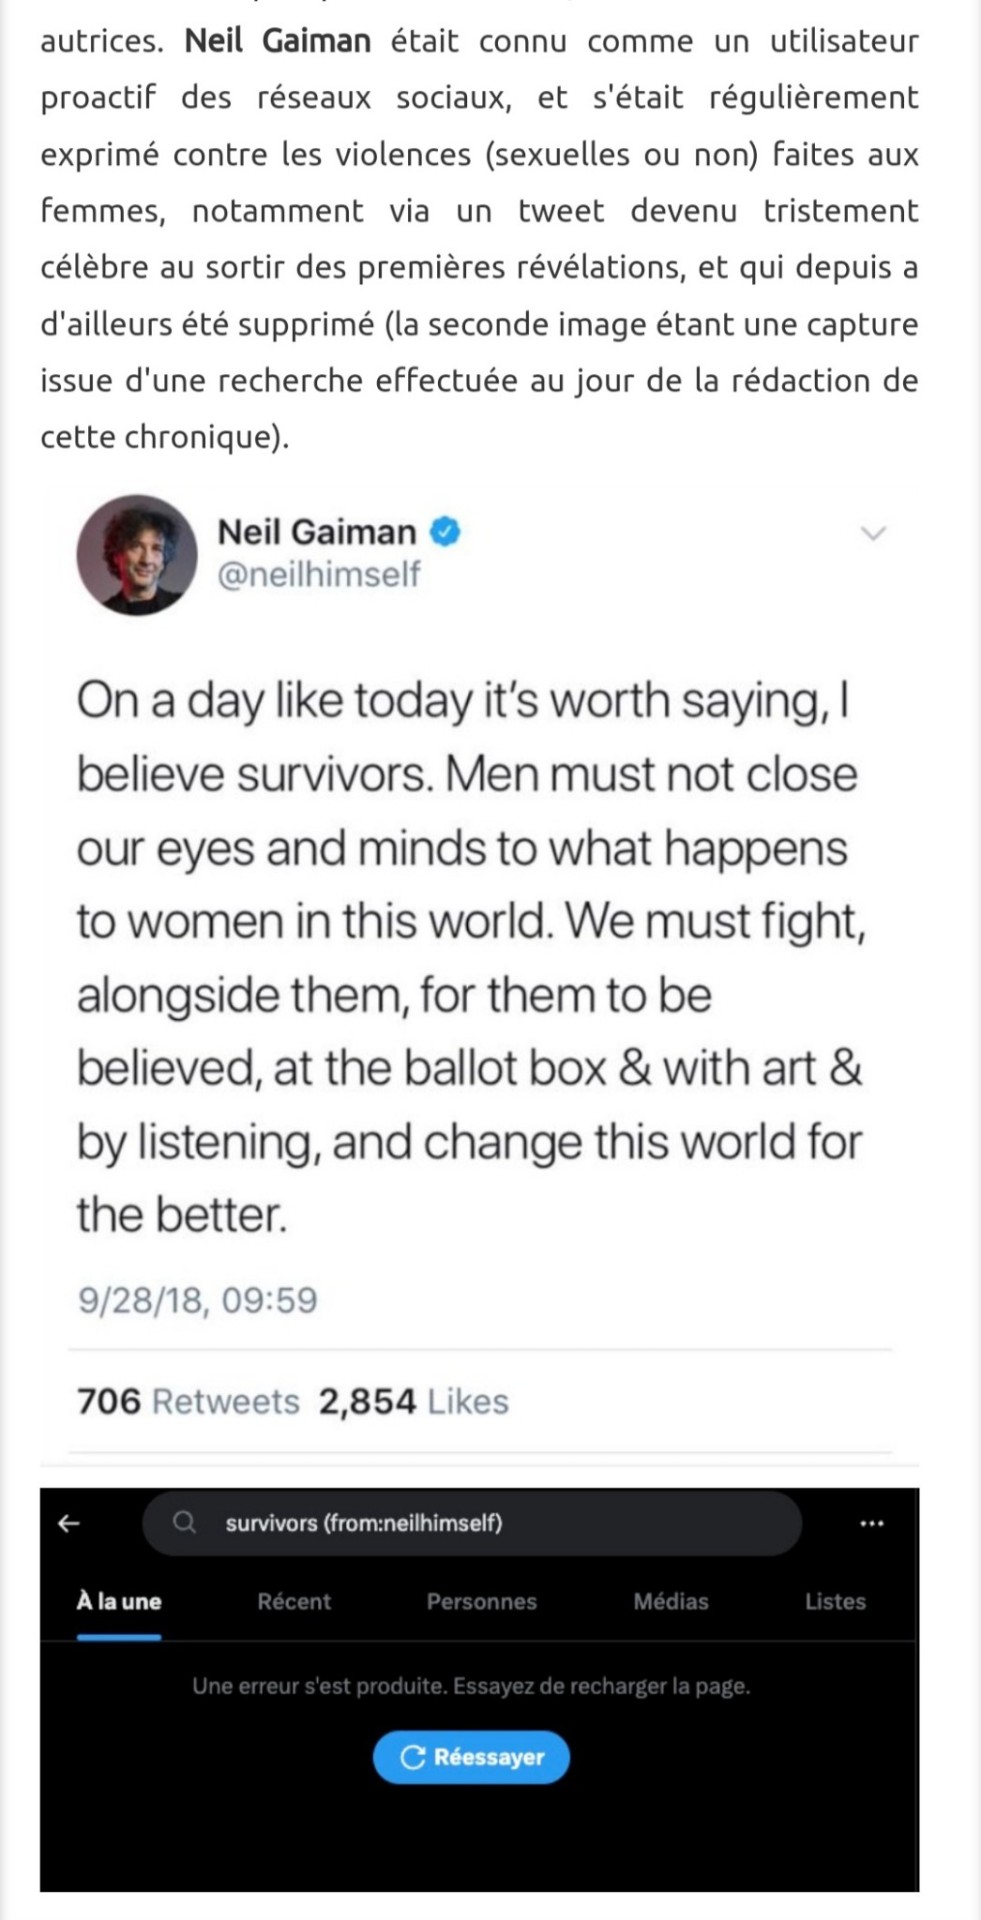Click the tweet timestamp 9/28/18, 09:59
The height and width of the screenshot is (1920, 981).
click(x=197, y=1300)
